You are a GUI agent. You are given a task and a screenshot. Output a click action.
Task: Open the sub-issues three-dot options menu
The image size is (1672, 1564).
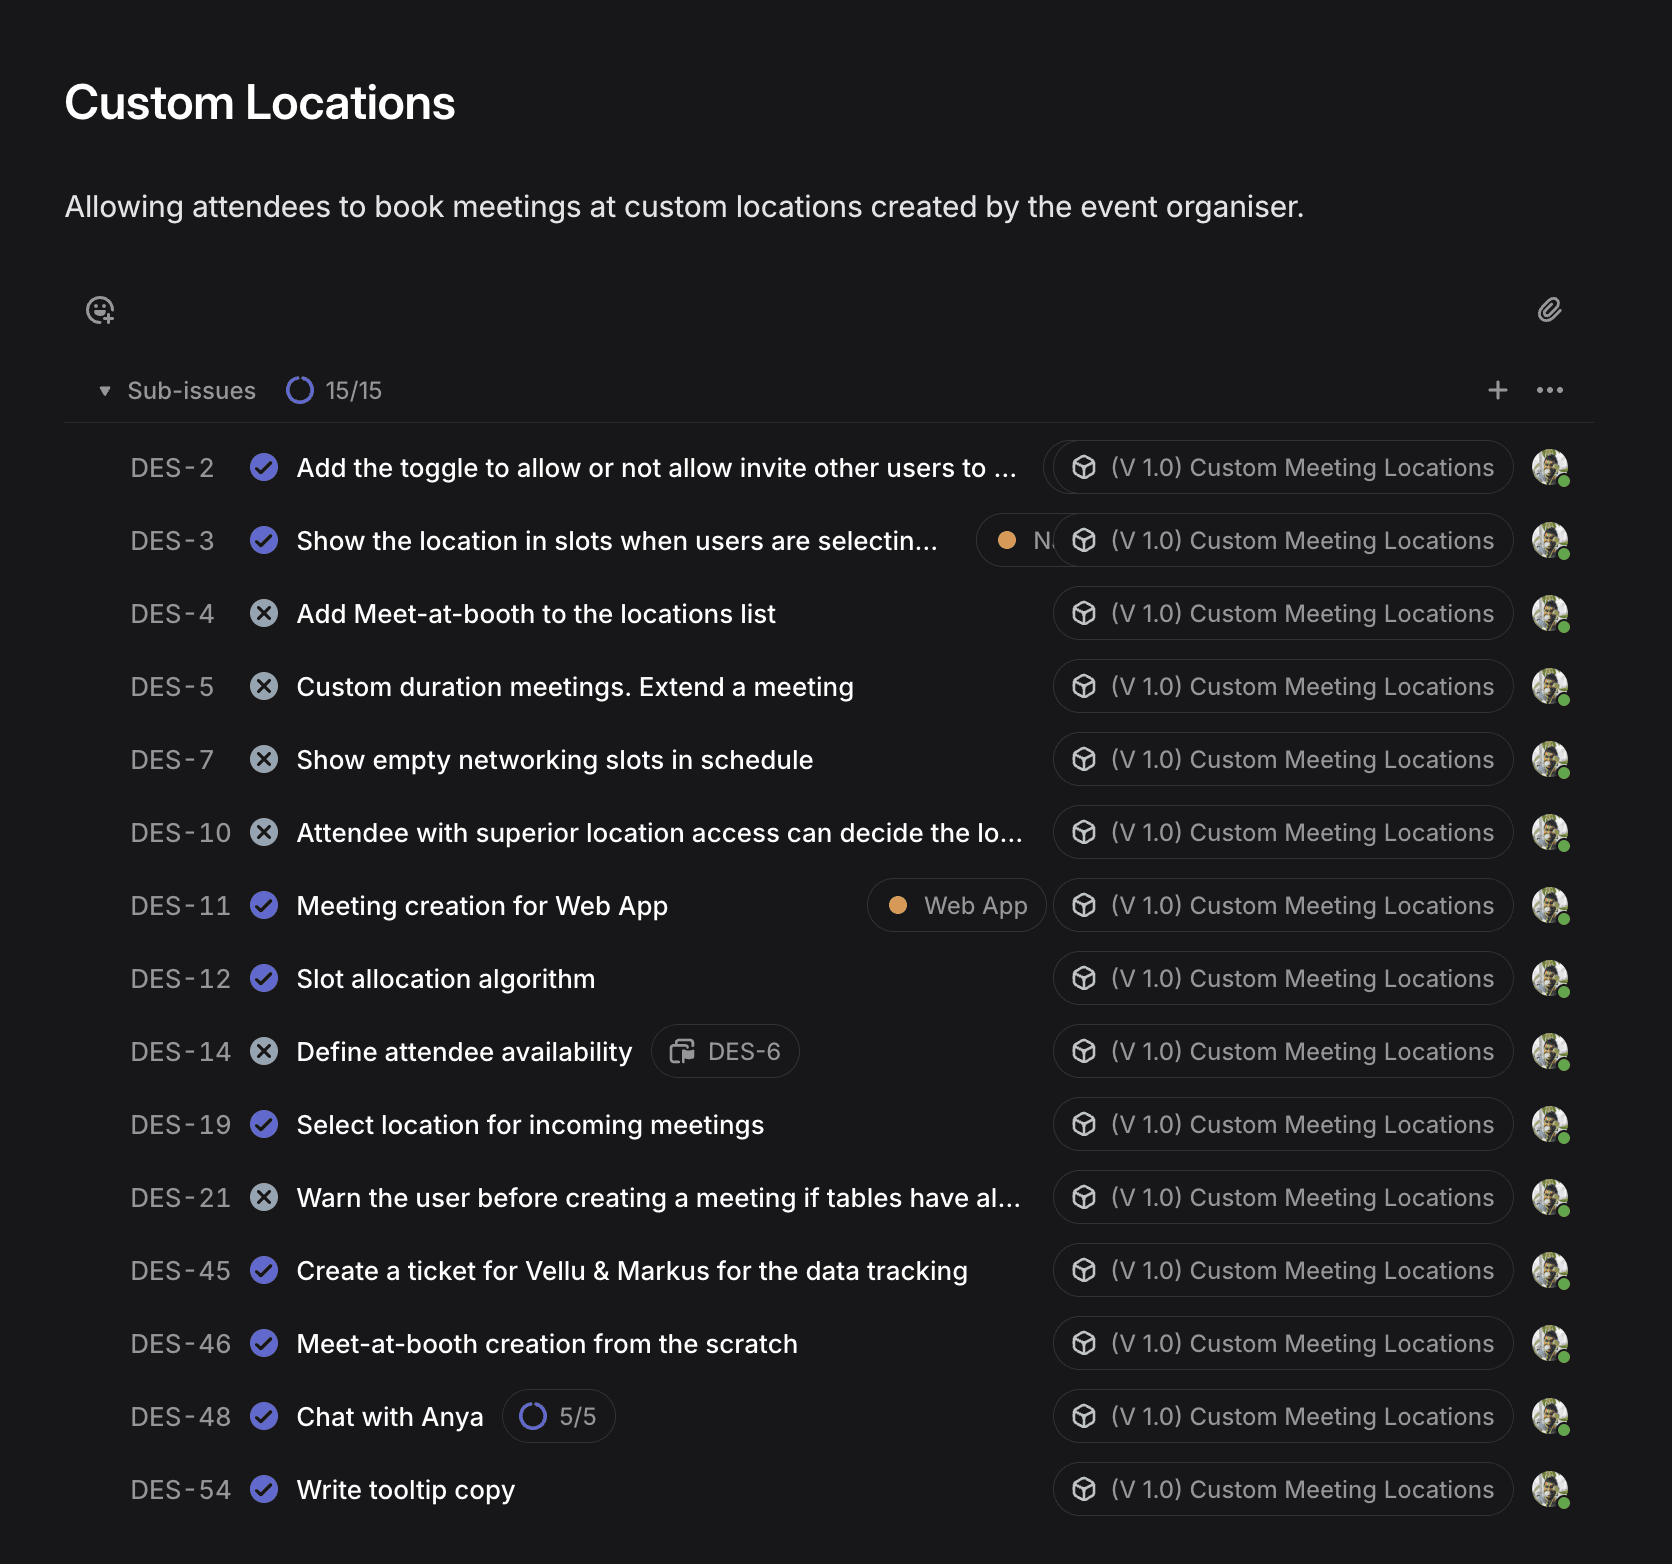point(1549,390)
